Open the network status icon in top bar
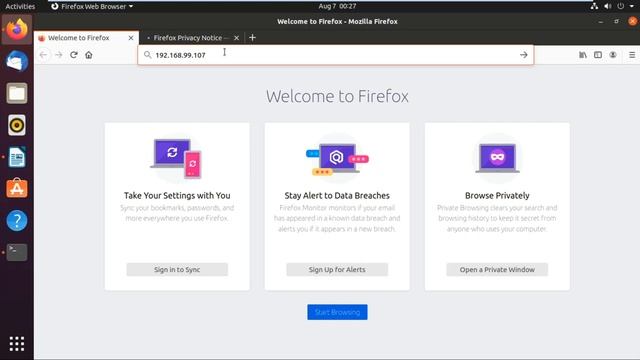The width and height of the screenshot is (640, 360). [x=594, y=6]
